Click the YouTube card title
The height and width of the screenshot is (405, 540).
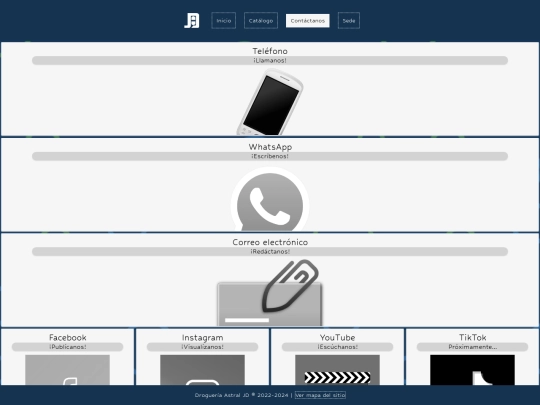(x=338, y=338)
